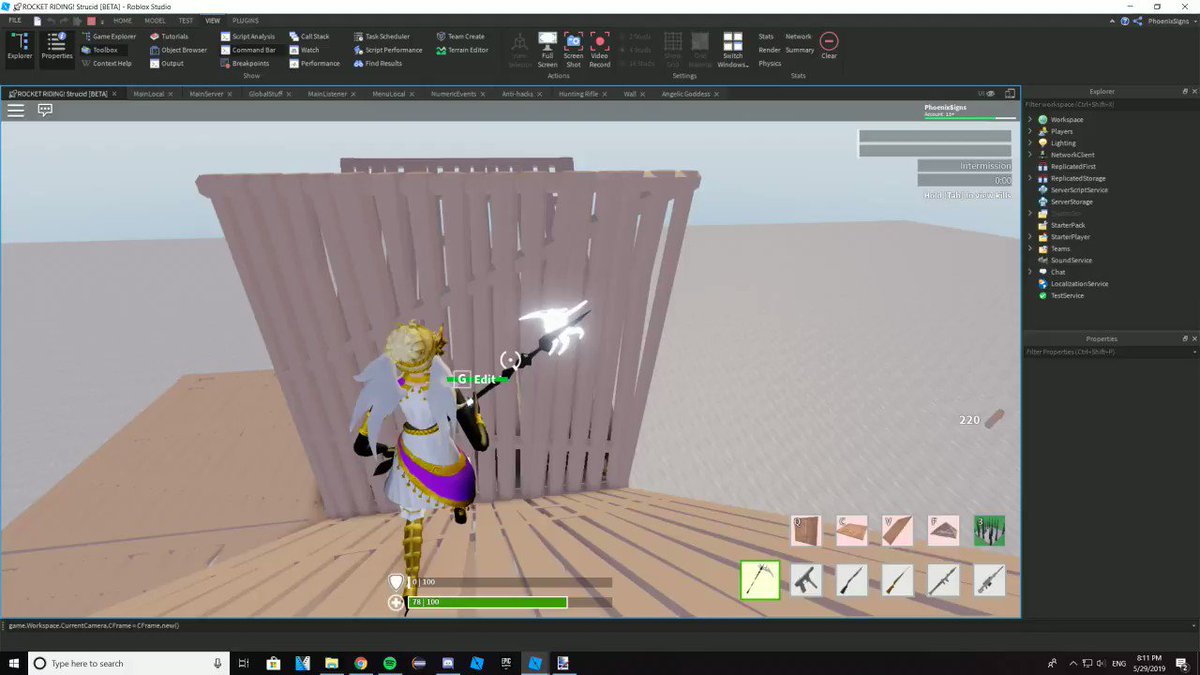1200x675 pixels.
Task: Select the stairs build piece slot
Action: (x=898, y=530)
